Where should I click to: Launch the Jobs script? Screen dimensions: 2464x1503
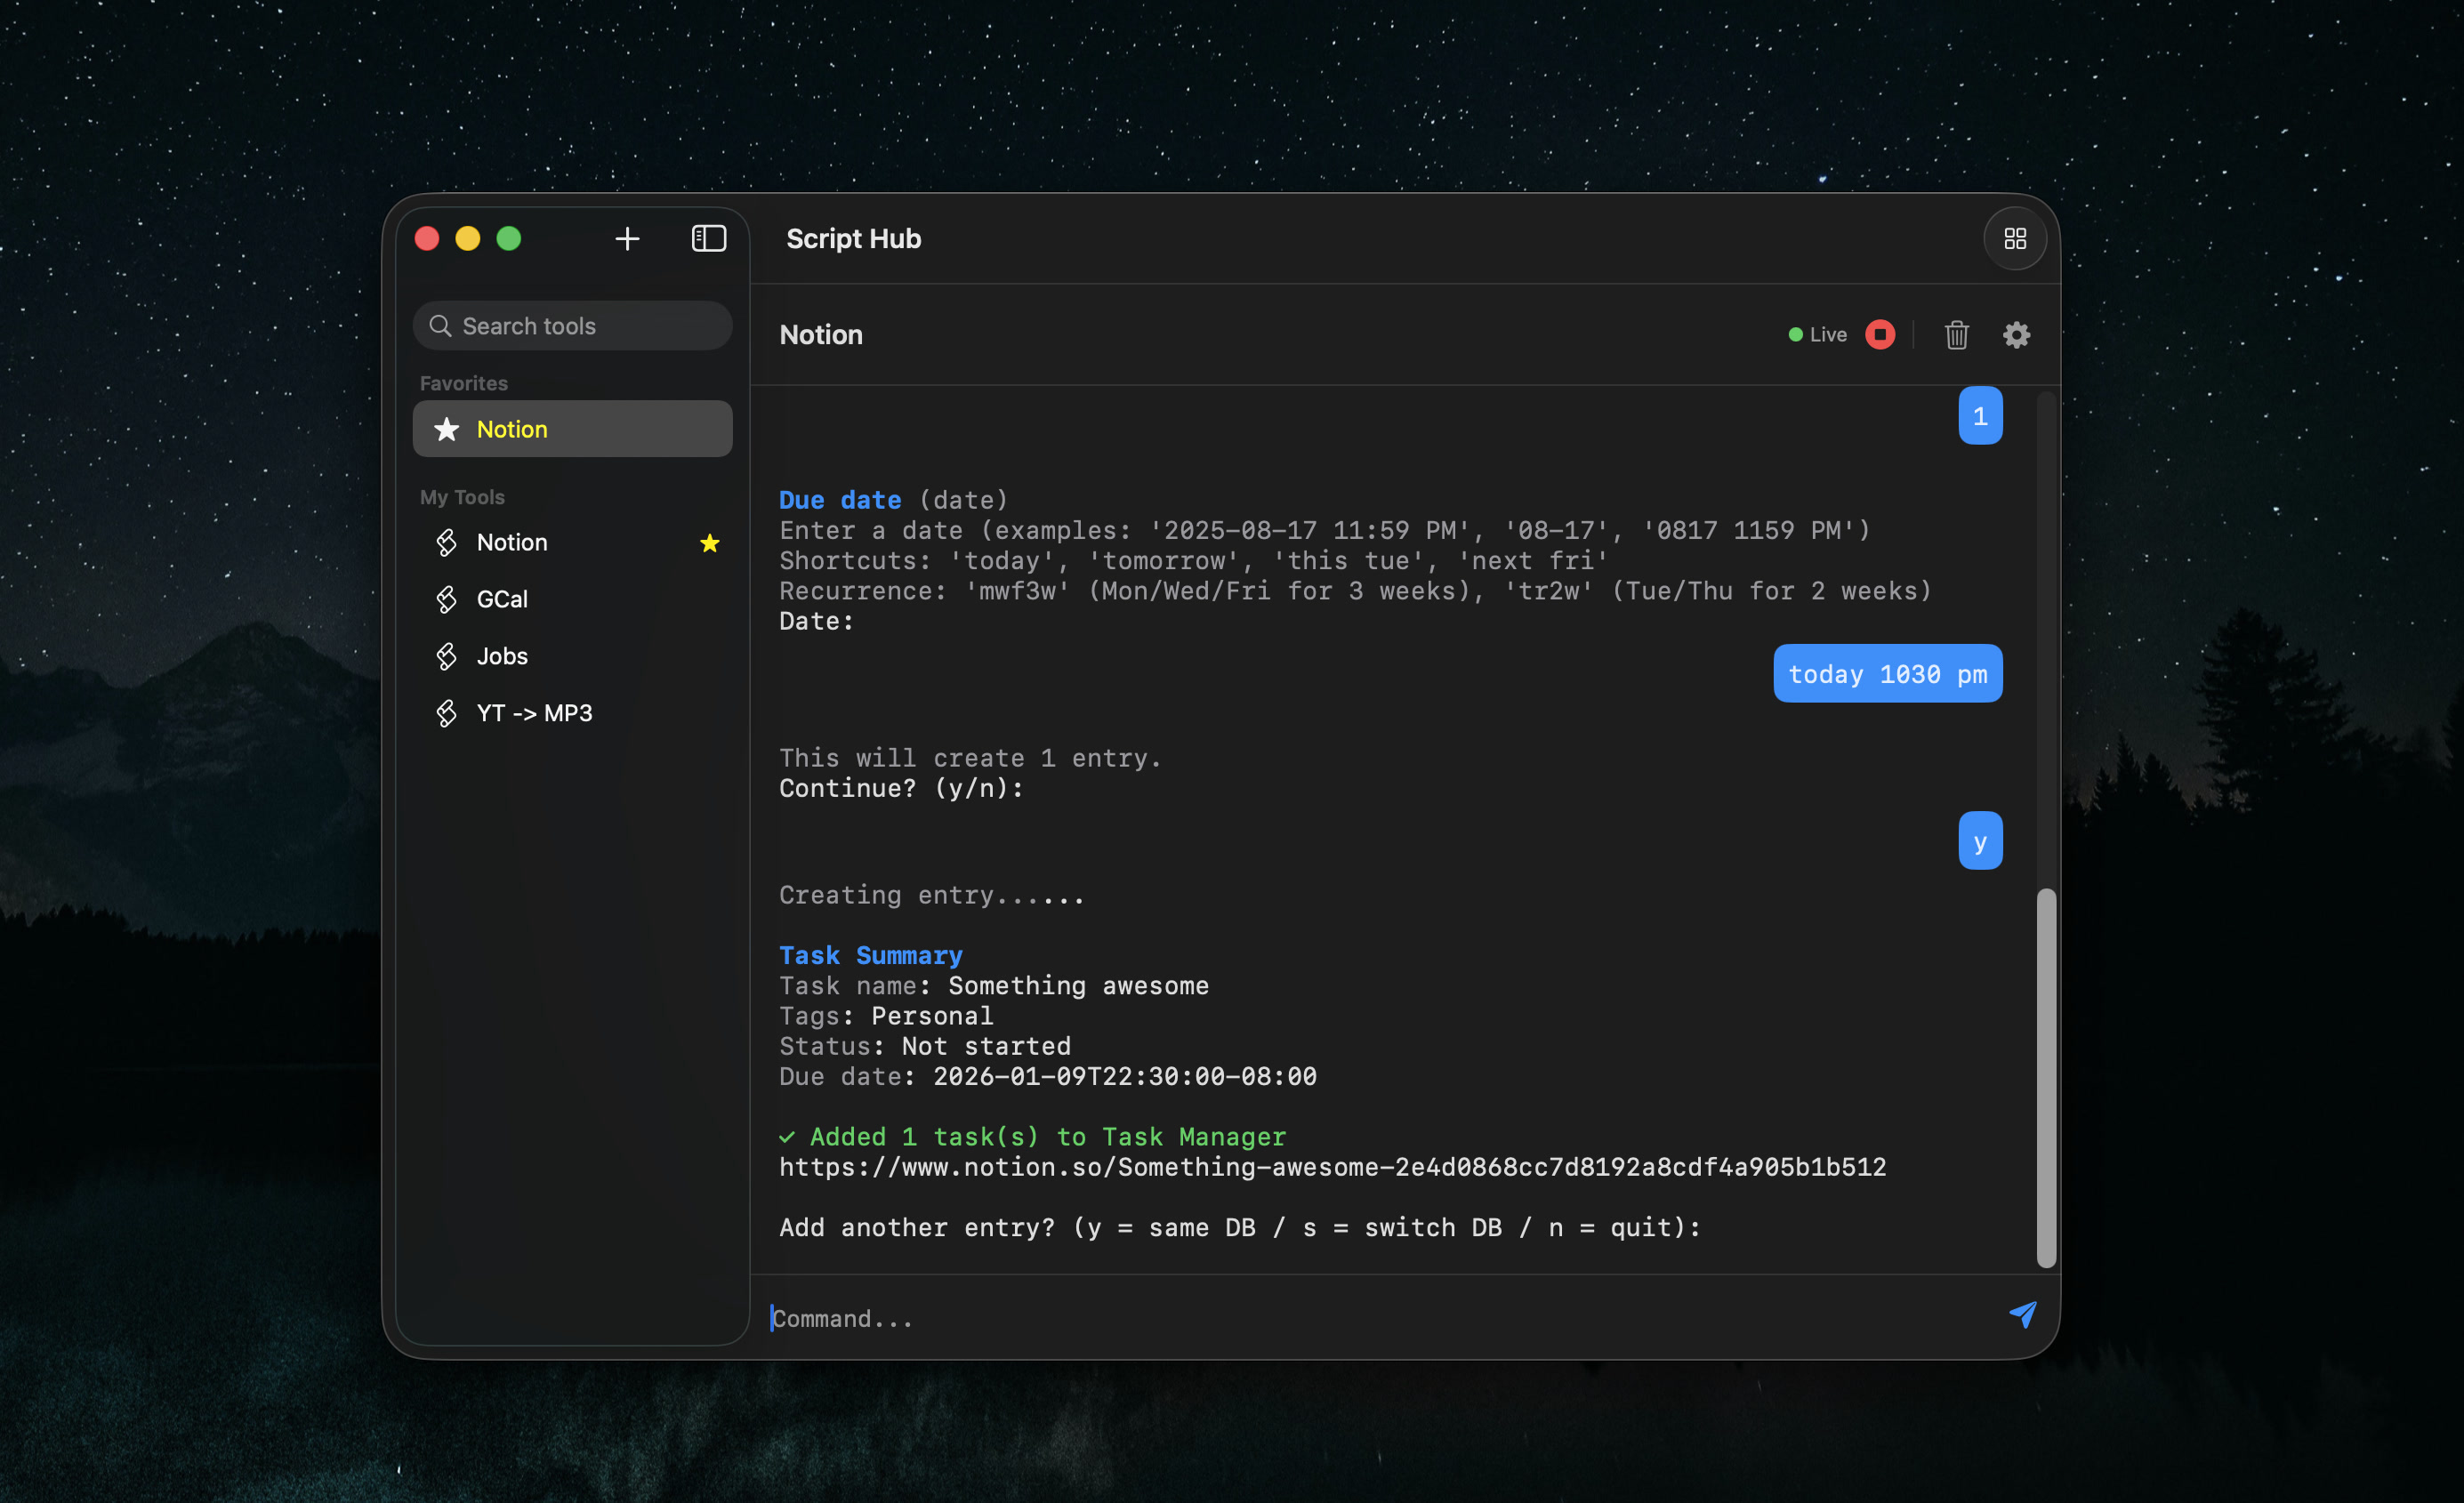(x=501, y=656)
